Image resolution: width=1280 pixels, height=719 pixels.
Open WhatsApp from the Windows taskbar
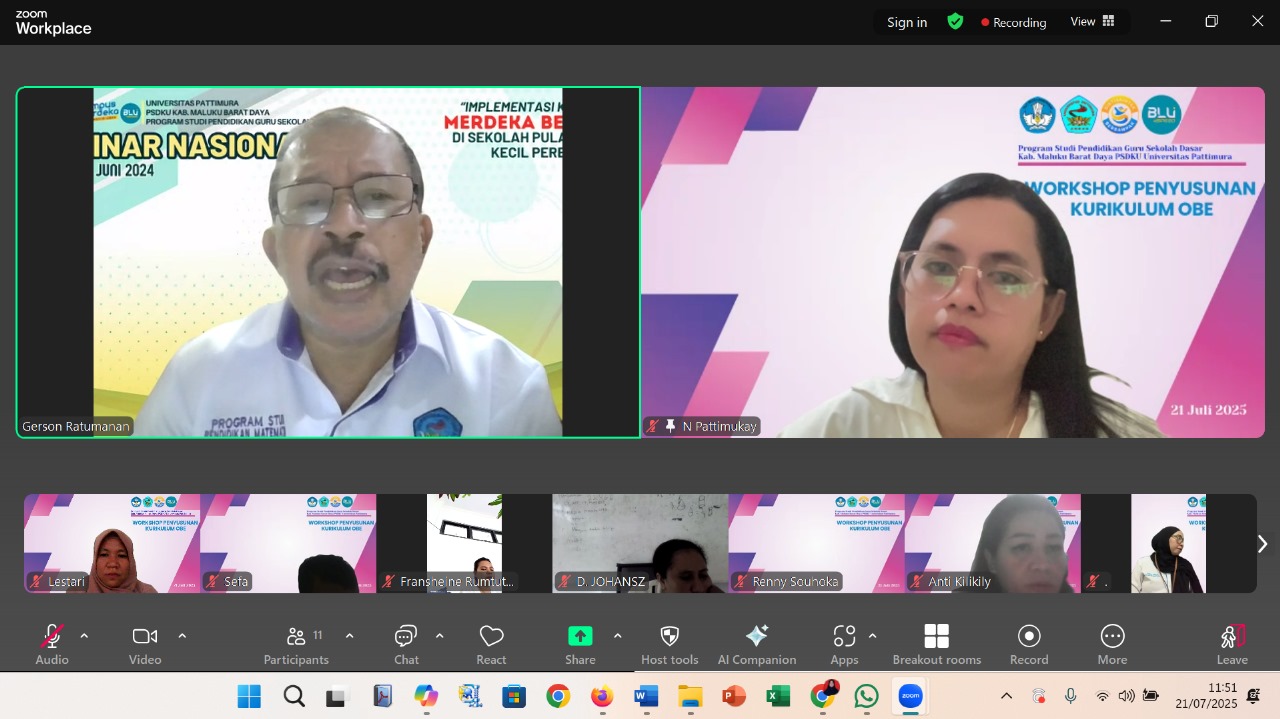tap(866, 696)
